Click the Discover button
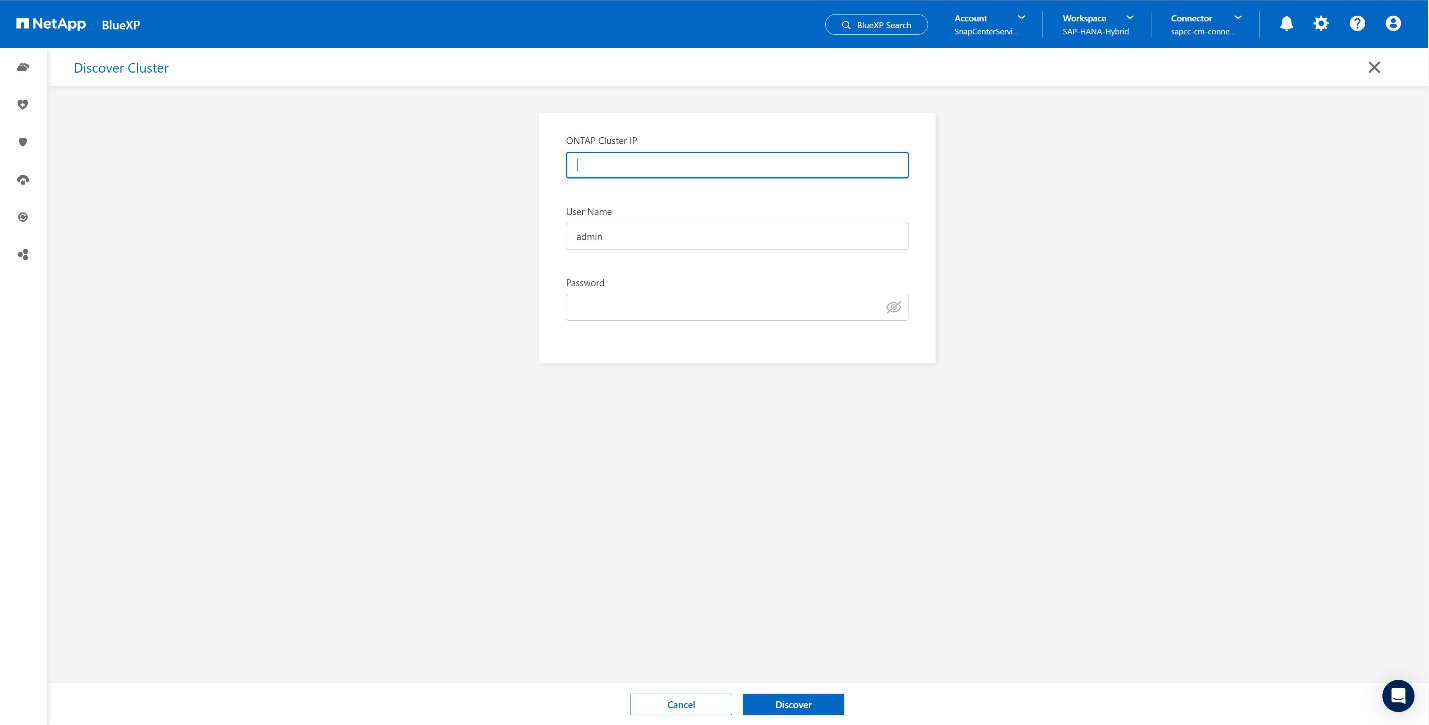 coord(793,705)
